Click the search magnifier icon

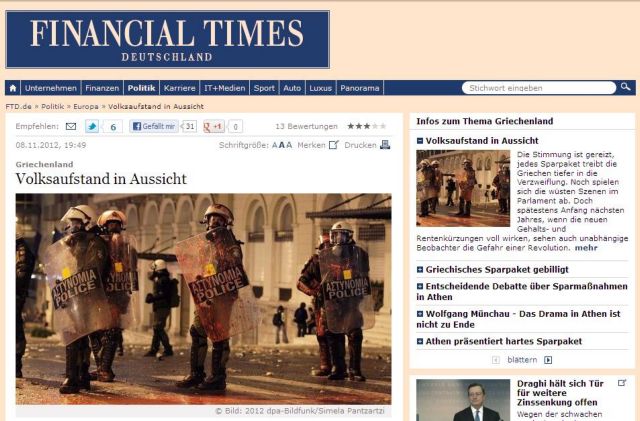point(625,87)
